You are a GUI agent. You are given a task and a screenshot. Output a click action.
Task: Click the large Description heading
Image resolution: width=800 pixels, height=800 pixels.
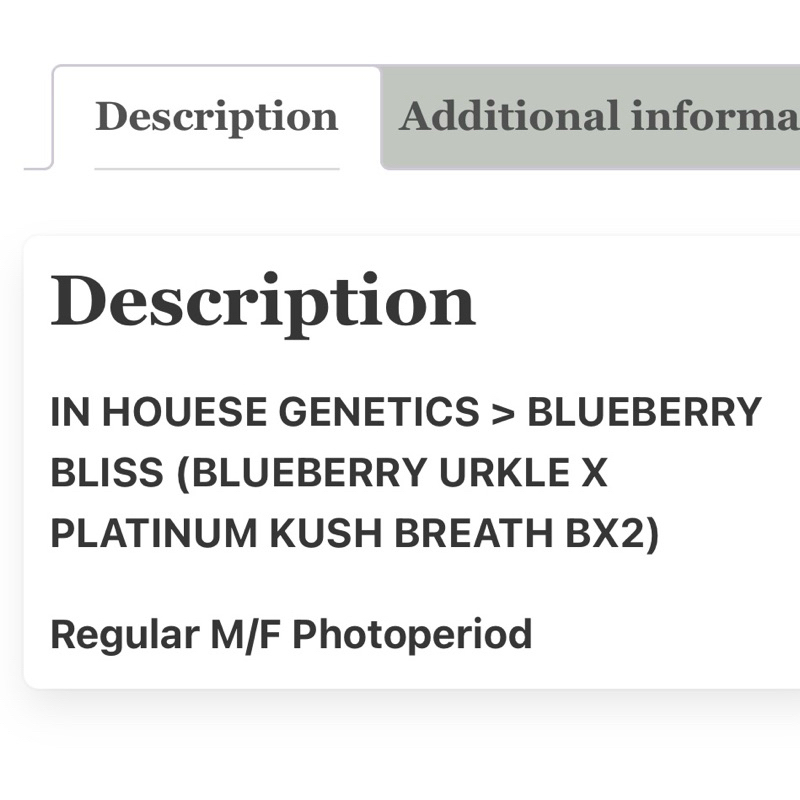(x=263, y=304)
